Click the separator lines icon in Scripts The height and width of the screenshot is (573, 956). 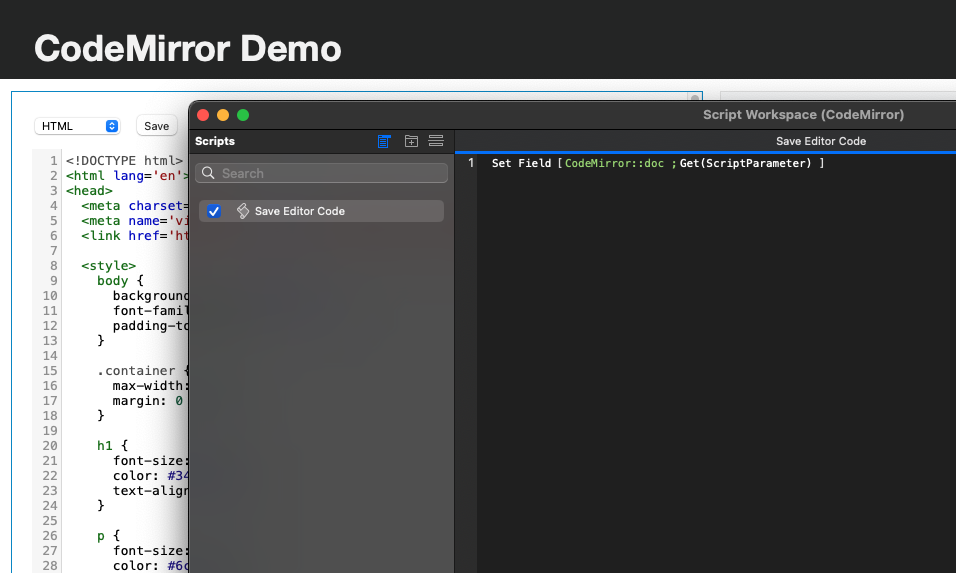[436, 142]
